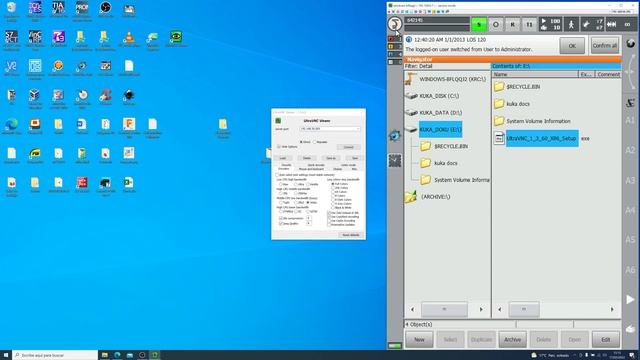Click the Save as button in UltraVNC Viewer
This screenshot has height=360, width=640.
[x=331, y=158]
